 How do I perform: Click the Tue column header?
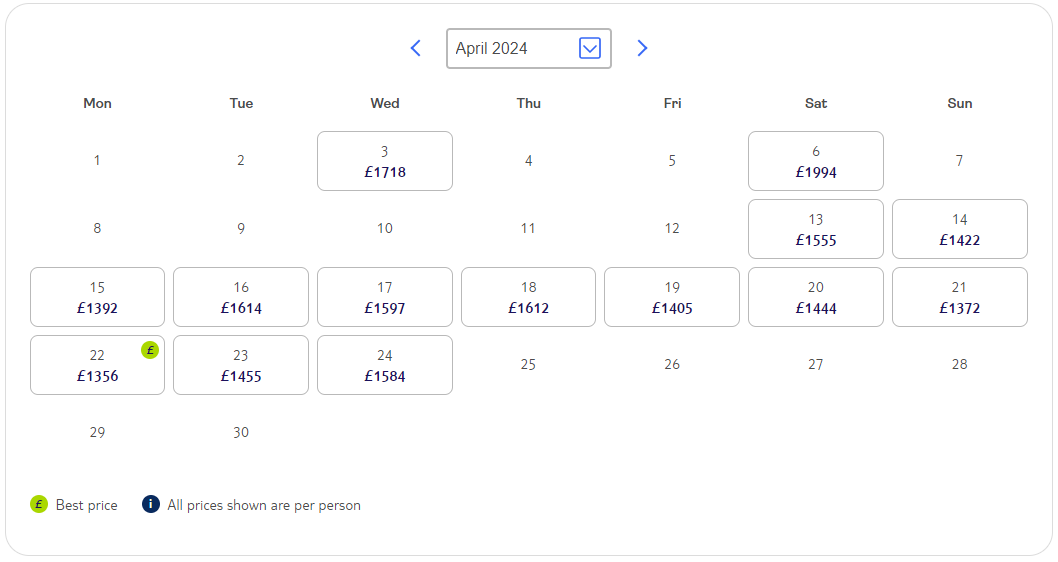pos(241,103)
